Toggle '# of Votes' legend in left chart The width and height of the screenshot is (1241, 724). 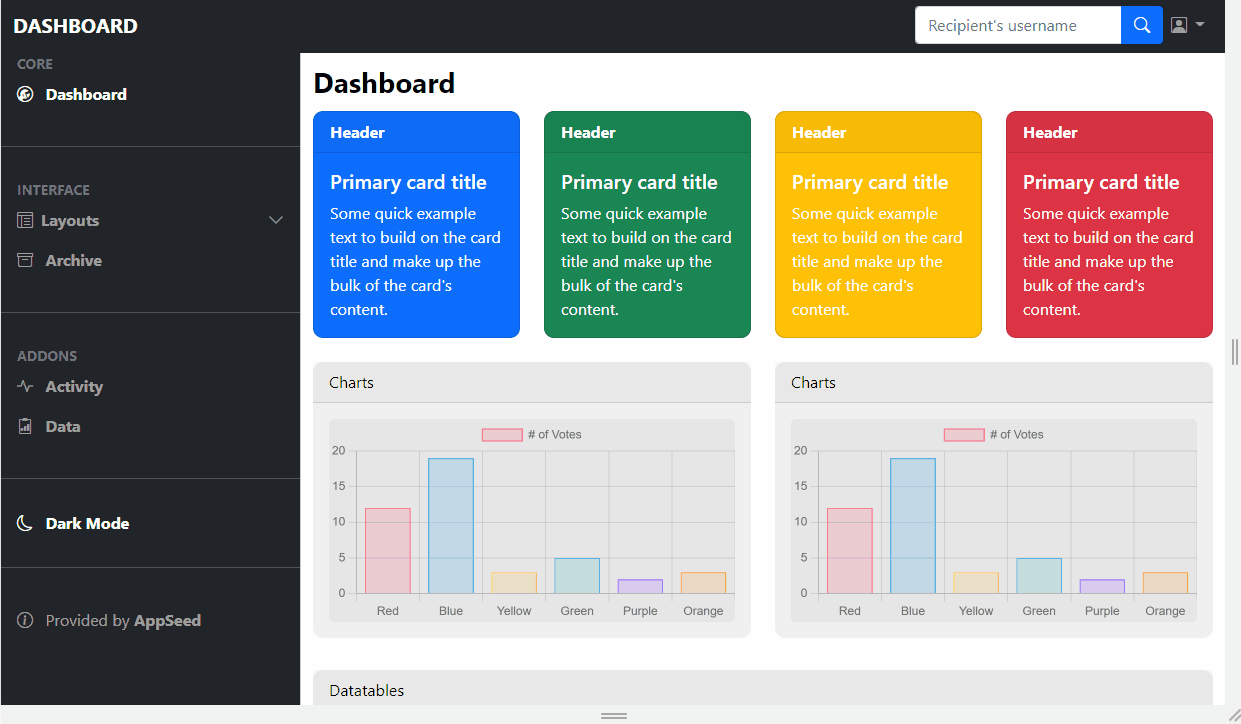[531, 434]
